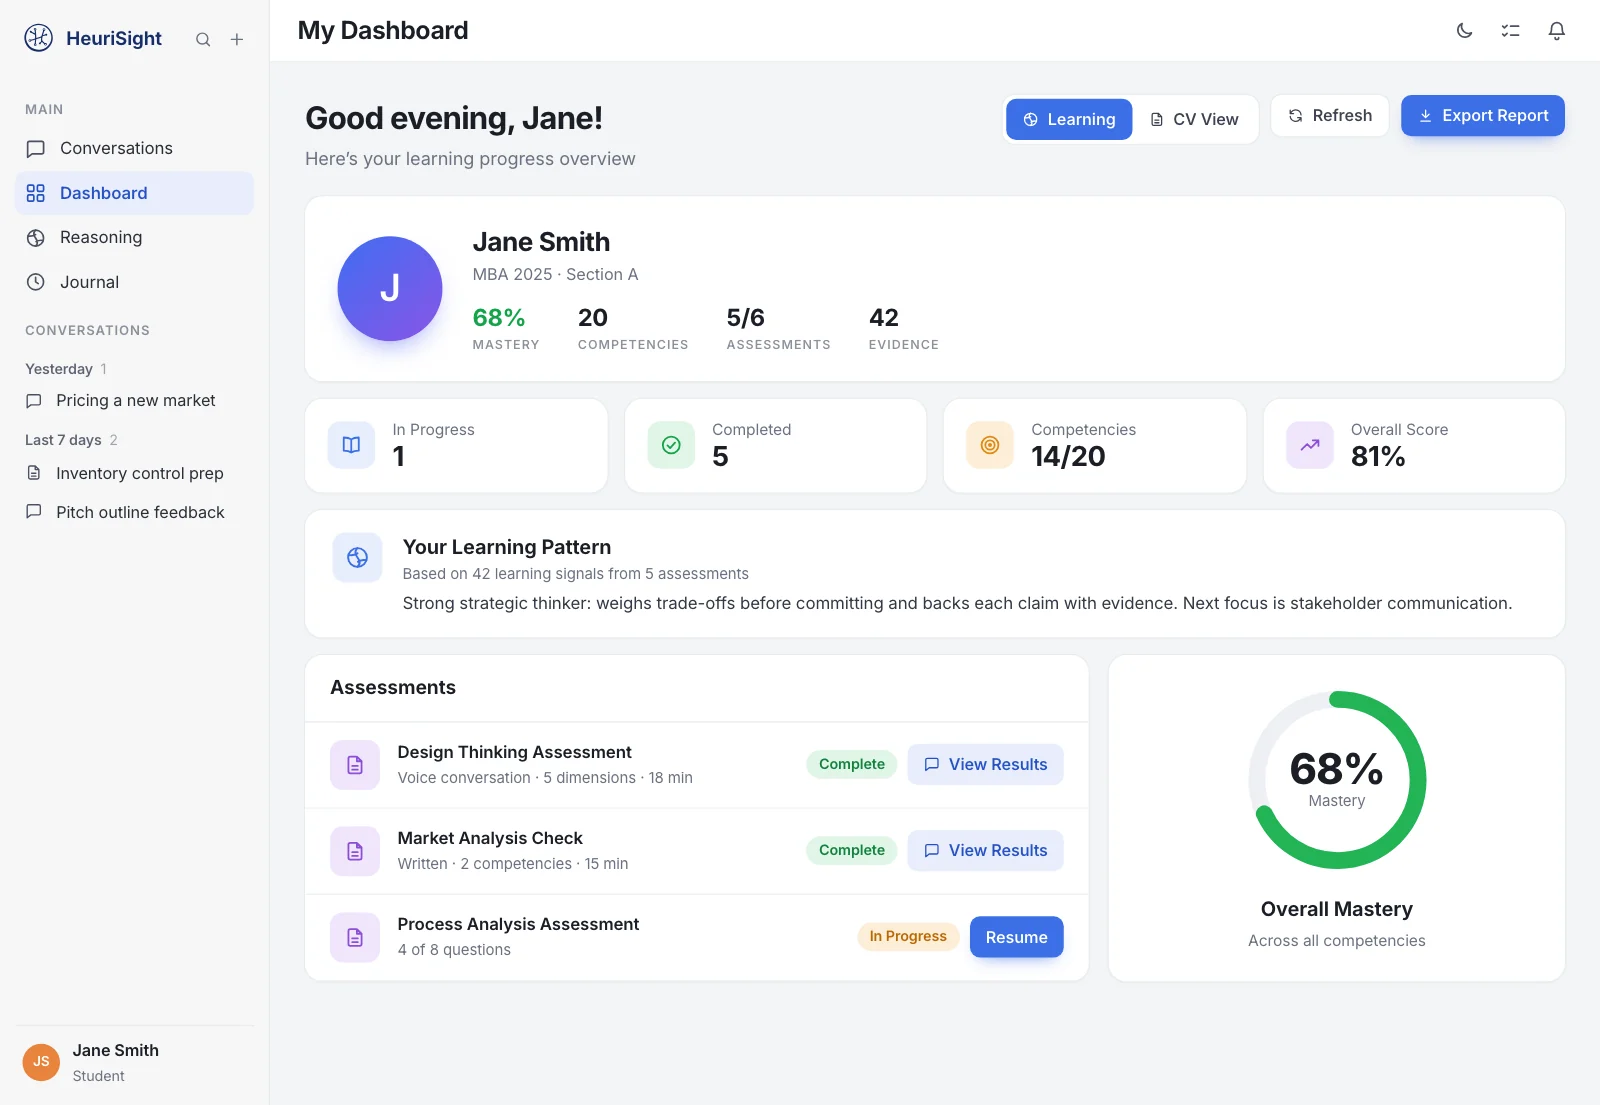
Task: Open the "Pricing a new market" conversation
Action: 135,400
